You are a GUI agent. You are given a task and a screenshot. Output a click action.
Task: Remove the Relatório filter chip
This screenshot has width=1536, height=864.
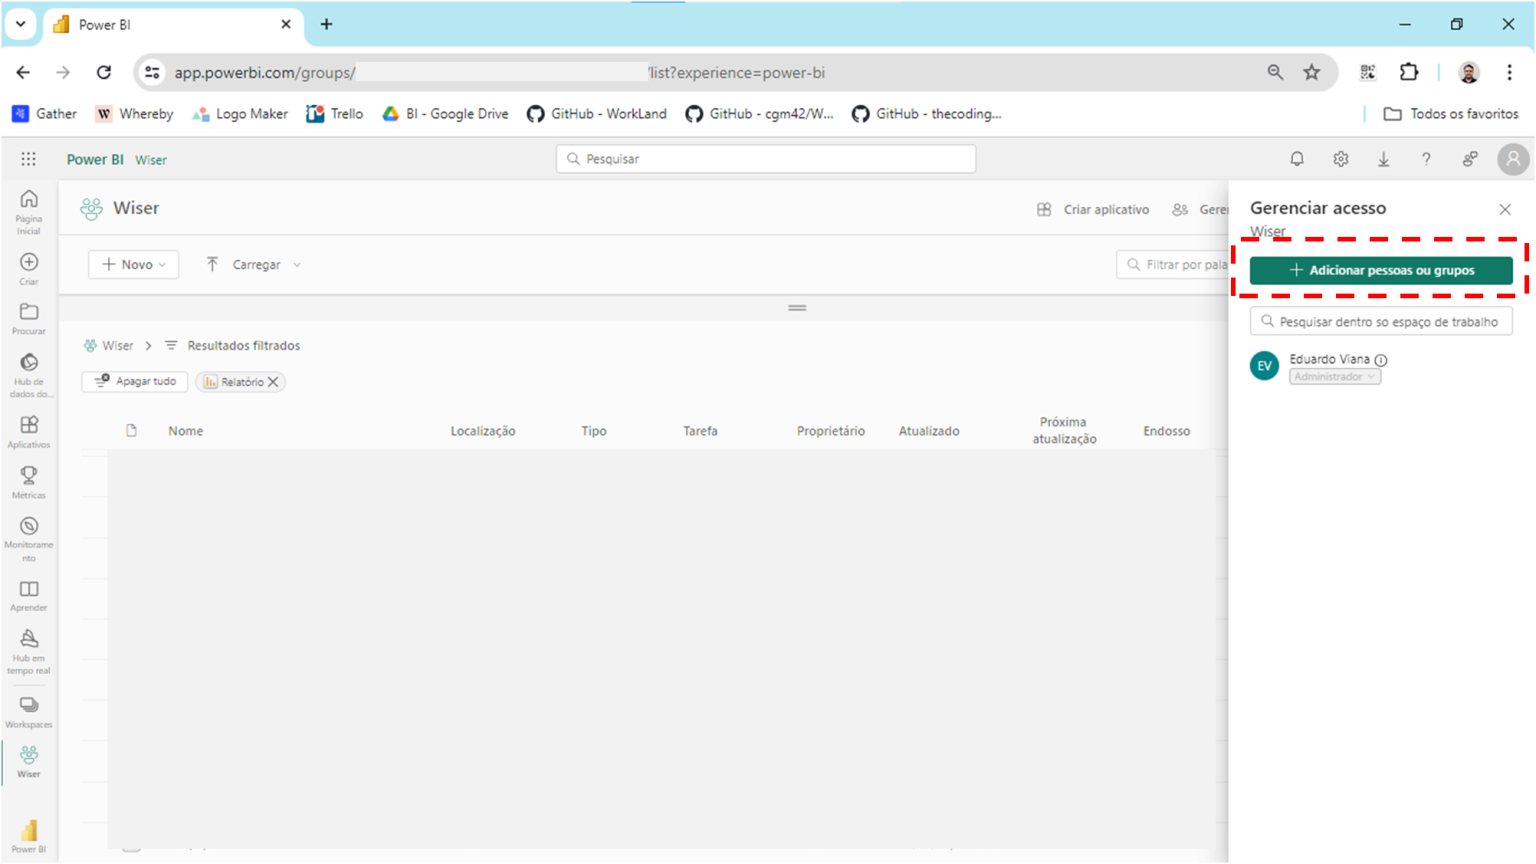pyautogui.click(x=273, y=381)
